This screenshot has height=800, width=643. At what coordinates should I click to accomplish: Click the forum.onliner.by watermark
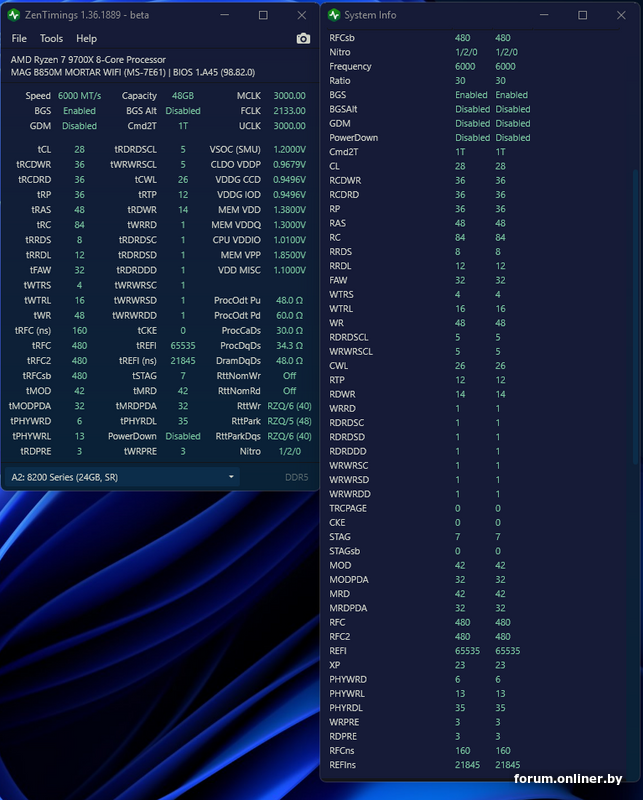pyautogui.click(x=568, y=779)
